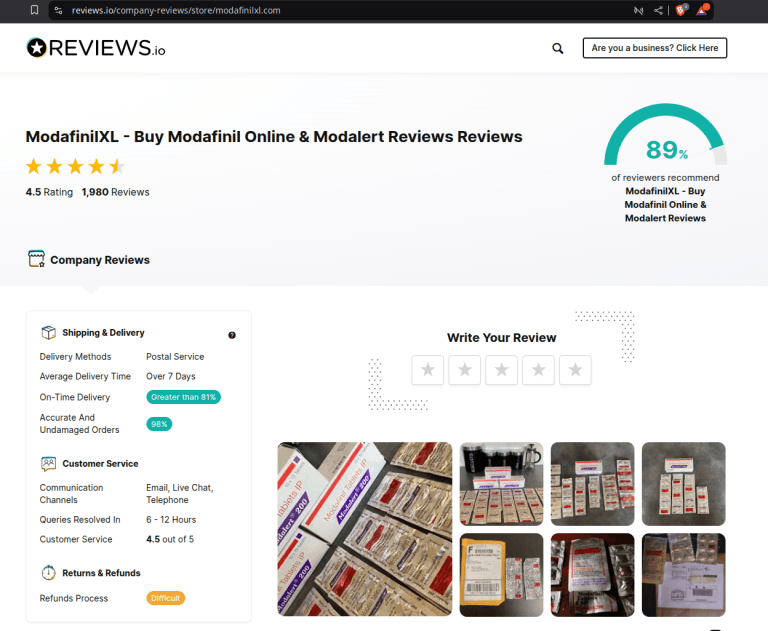Open top-row photo of boxes and strips on gray
The height and width of the screenshot is (631, 768).
592,484
